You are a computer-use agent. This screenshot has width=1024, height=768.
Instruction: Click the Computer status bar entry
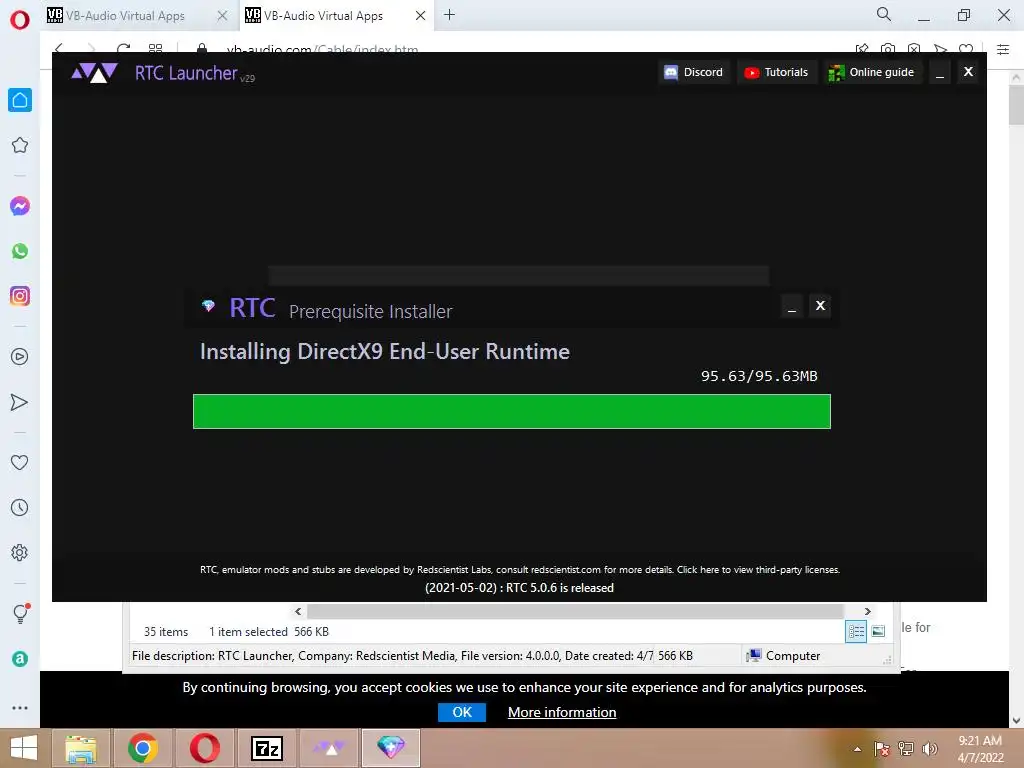[784, 656]
